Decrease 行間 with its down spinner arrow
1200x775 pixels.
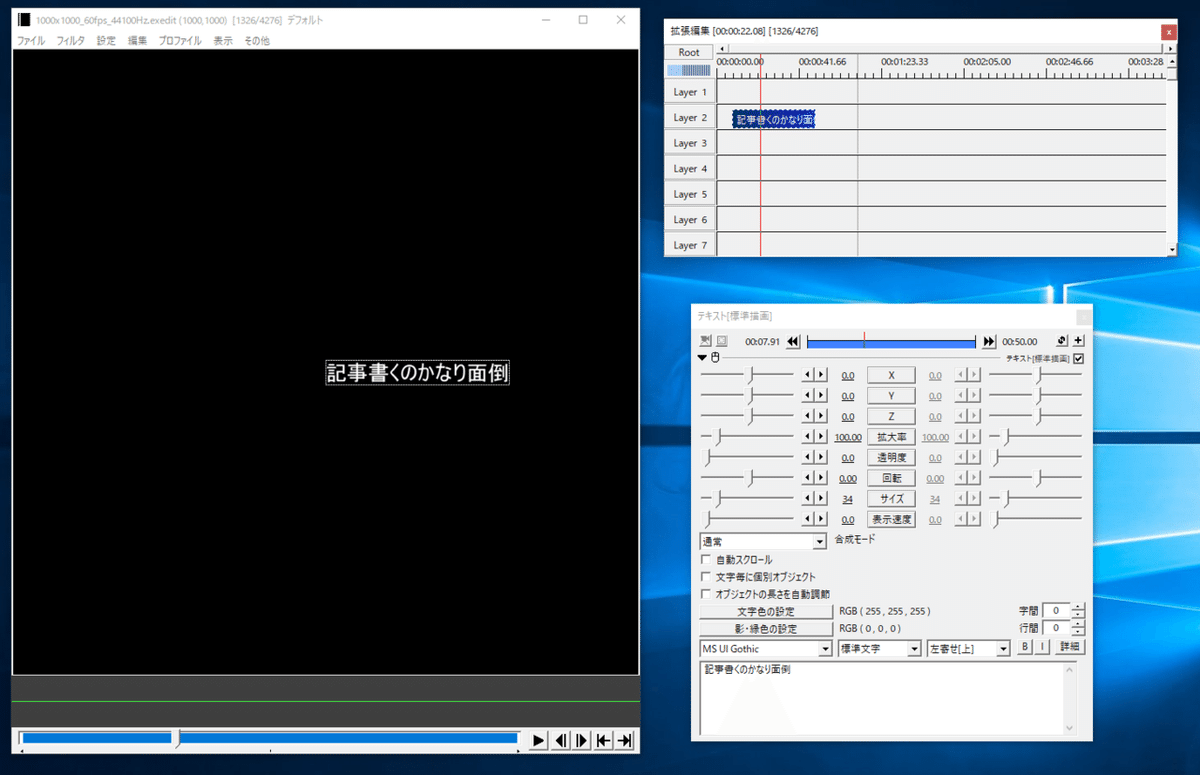(x=1078, y=632)
